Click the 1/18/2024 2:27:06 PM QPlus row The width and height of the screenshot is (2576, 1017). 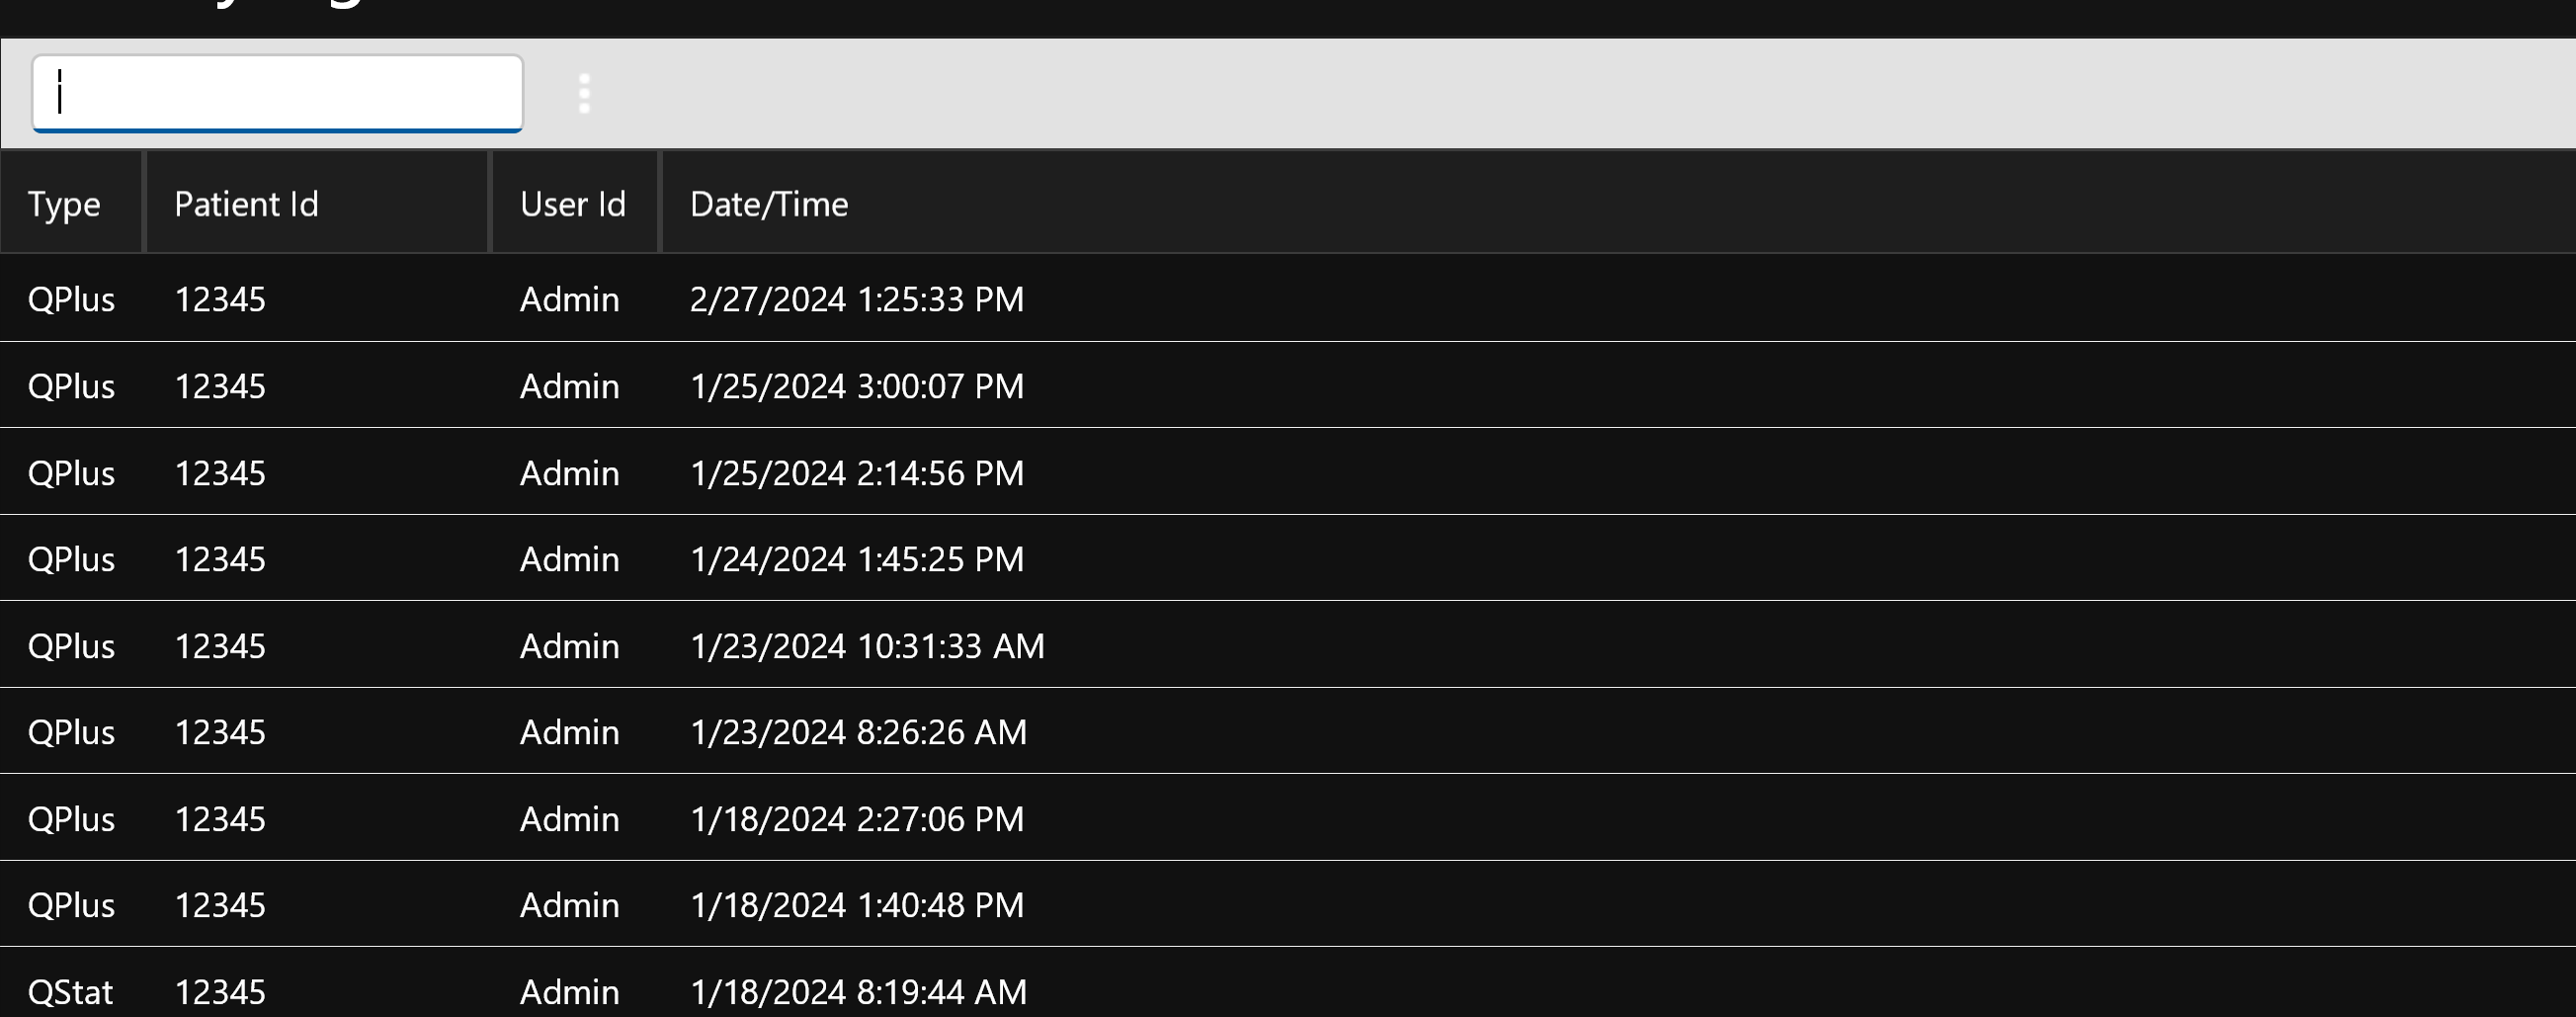point(857,818)
